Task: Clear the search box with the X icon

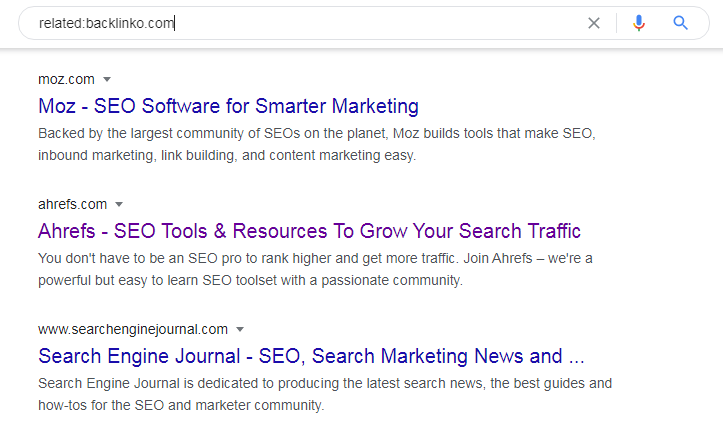Action: 594,23
